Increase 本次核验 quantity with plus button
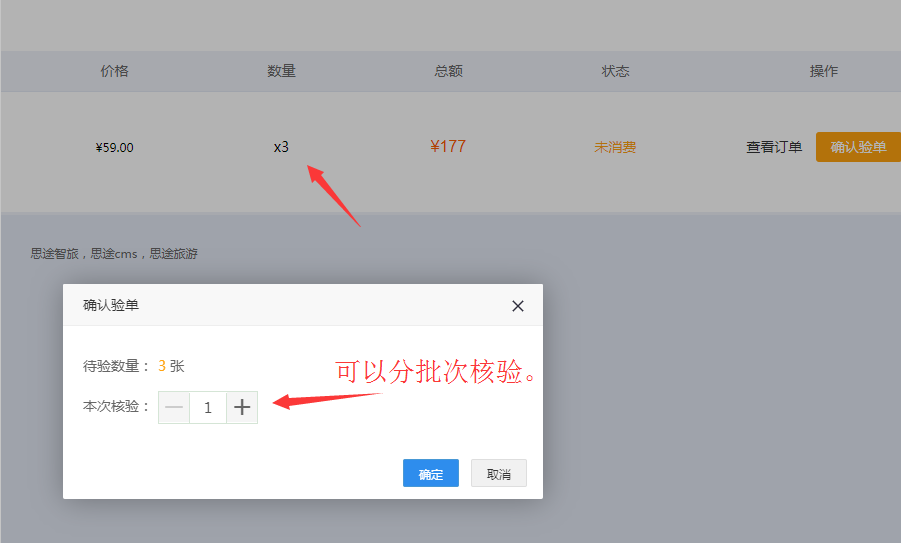Image resolution: width=901 pixels, height=543 pixels. 242,407
